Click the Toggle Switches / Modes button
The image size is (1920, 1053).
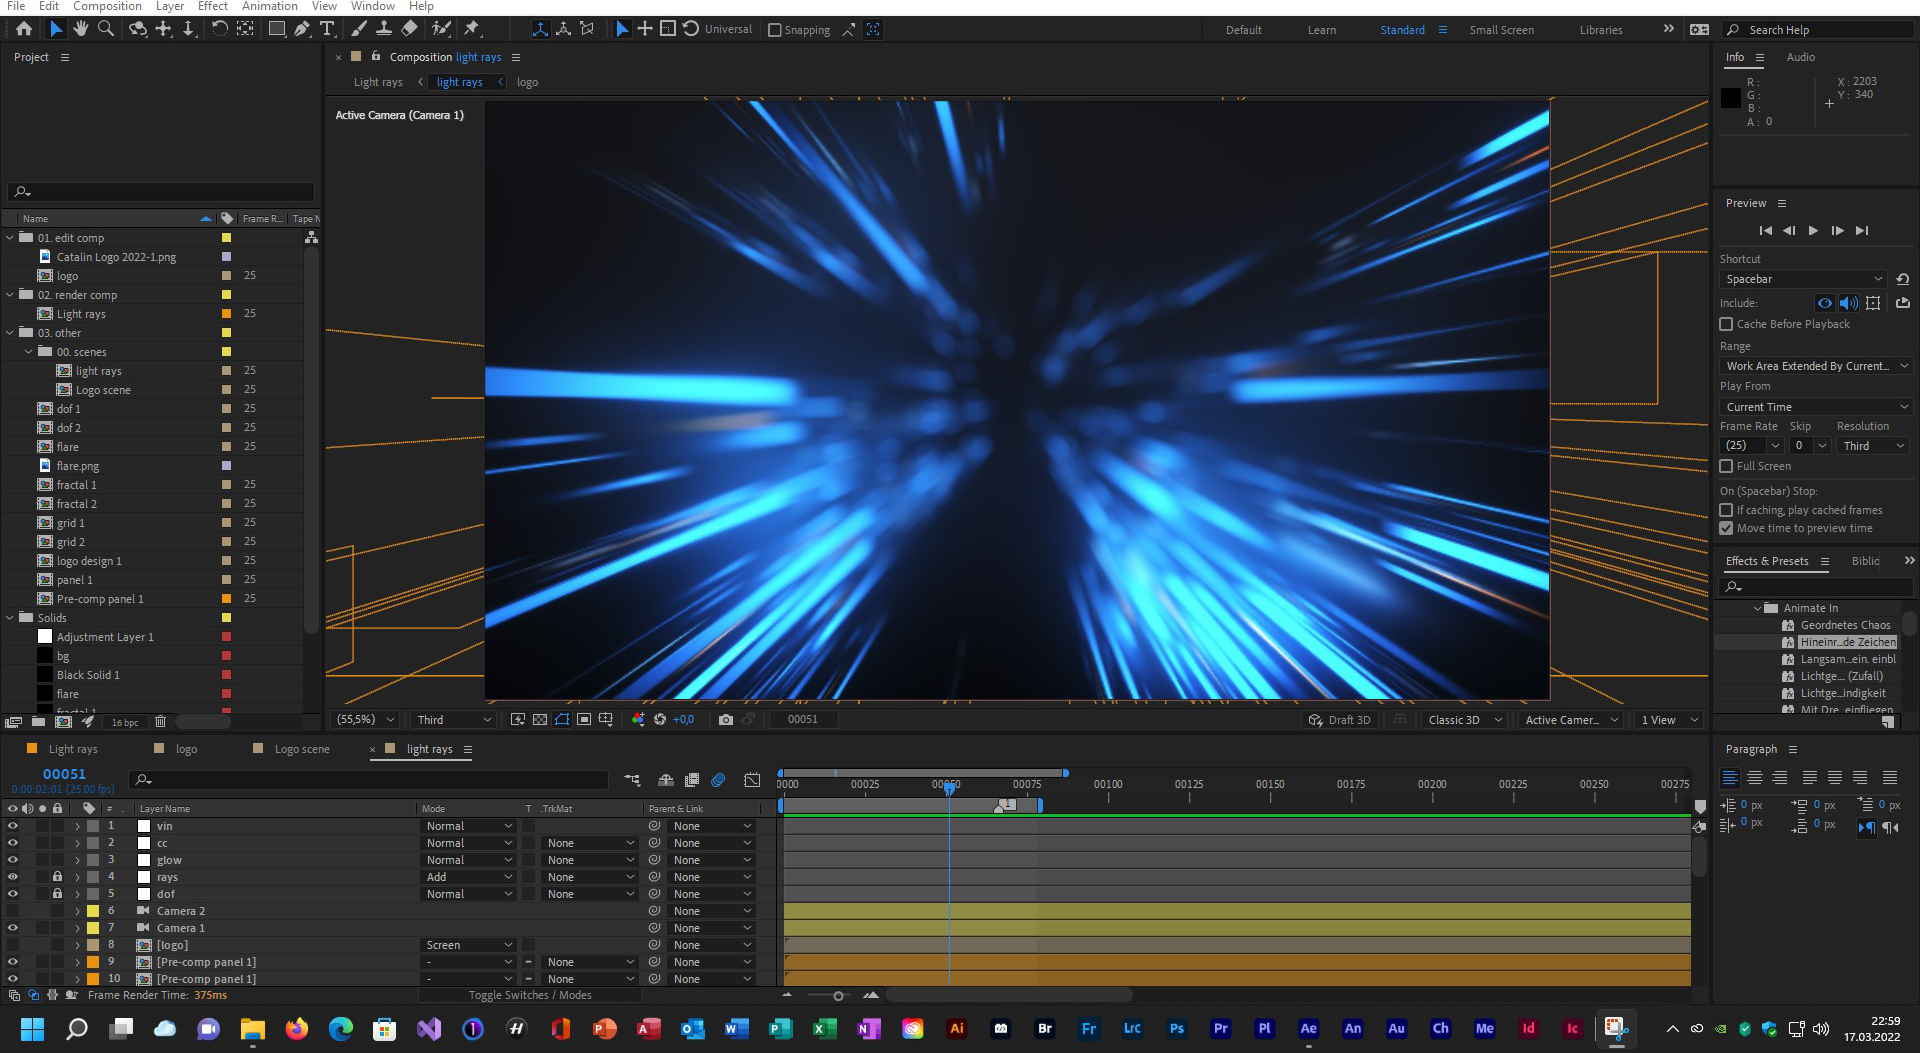tap(530, 995)
